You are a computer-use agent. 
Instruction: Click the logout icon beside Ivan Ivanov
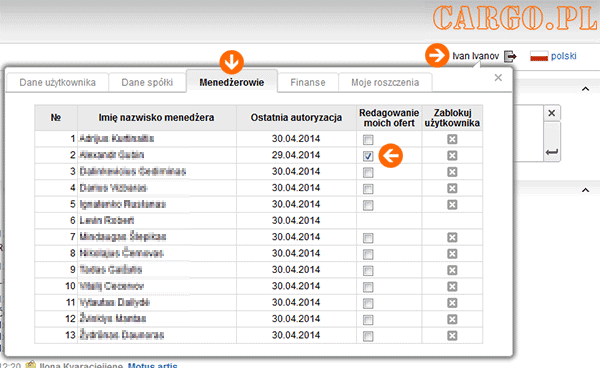[x=510, y=57]
